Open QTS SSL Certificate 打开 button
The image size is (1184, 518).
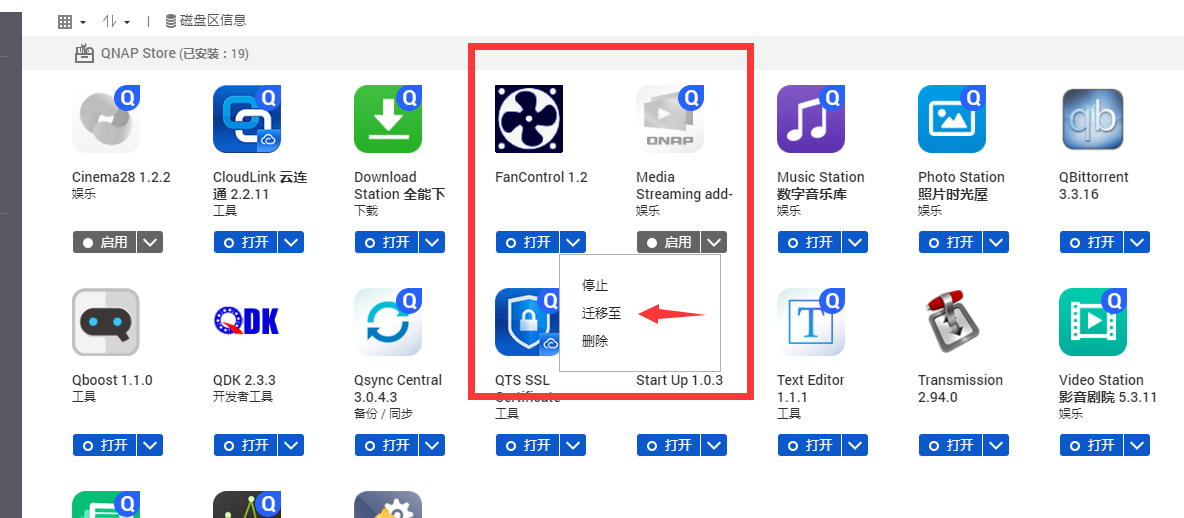528,446
